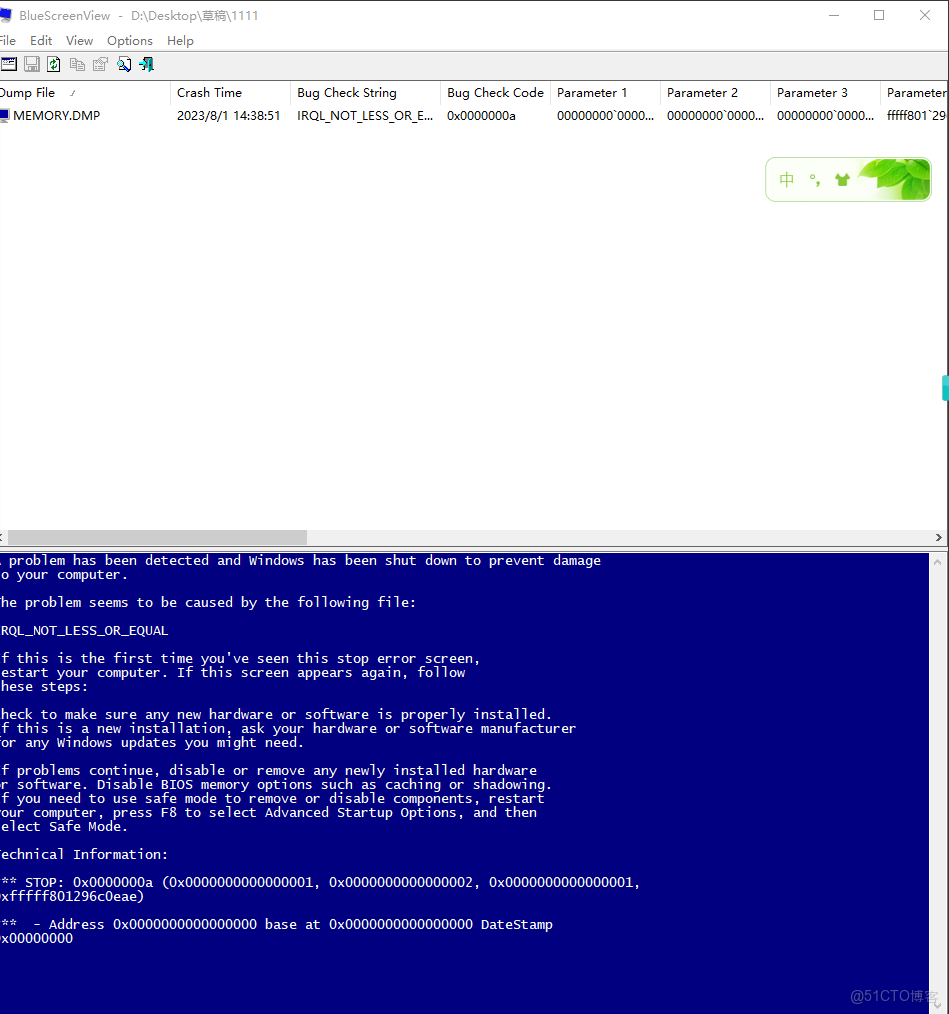Click the Exit door toolbar icon

point(147,64)
